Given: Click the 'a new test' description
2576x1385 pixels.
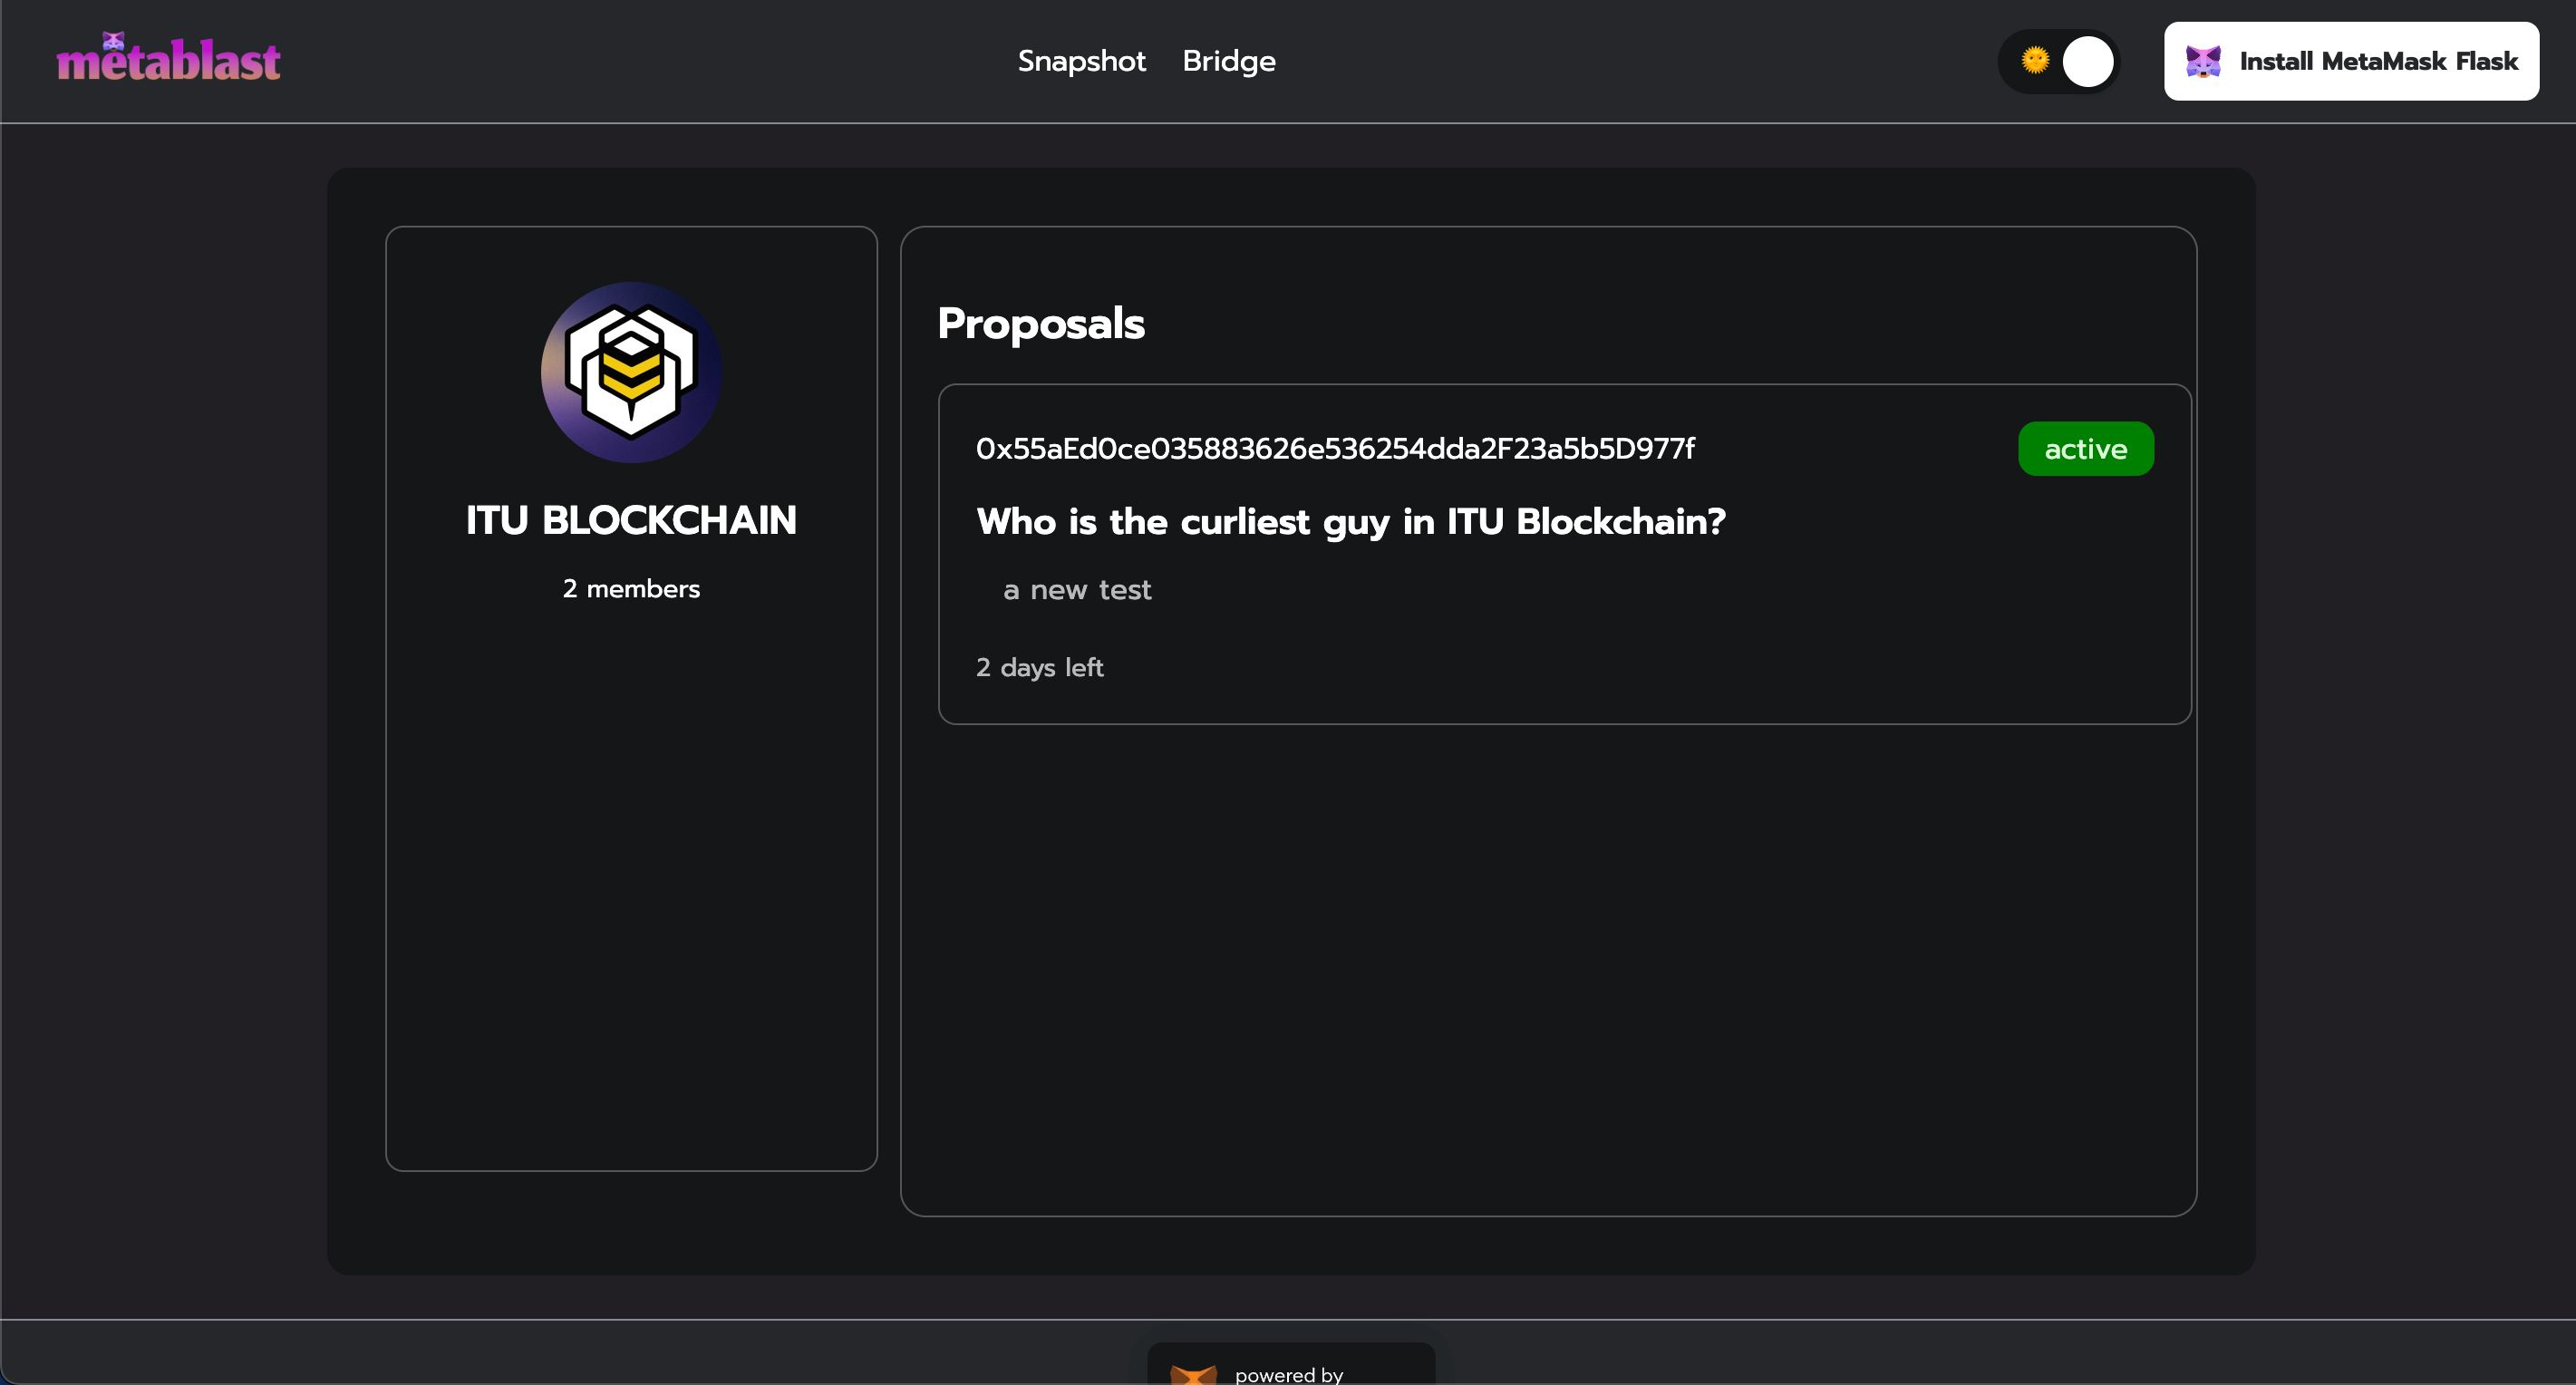Looking at the screenshot, I should click(x=1077, y=590).
